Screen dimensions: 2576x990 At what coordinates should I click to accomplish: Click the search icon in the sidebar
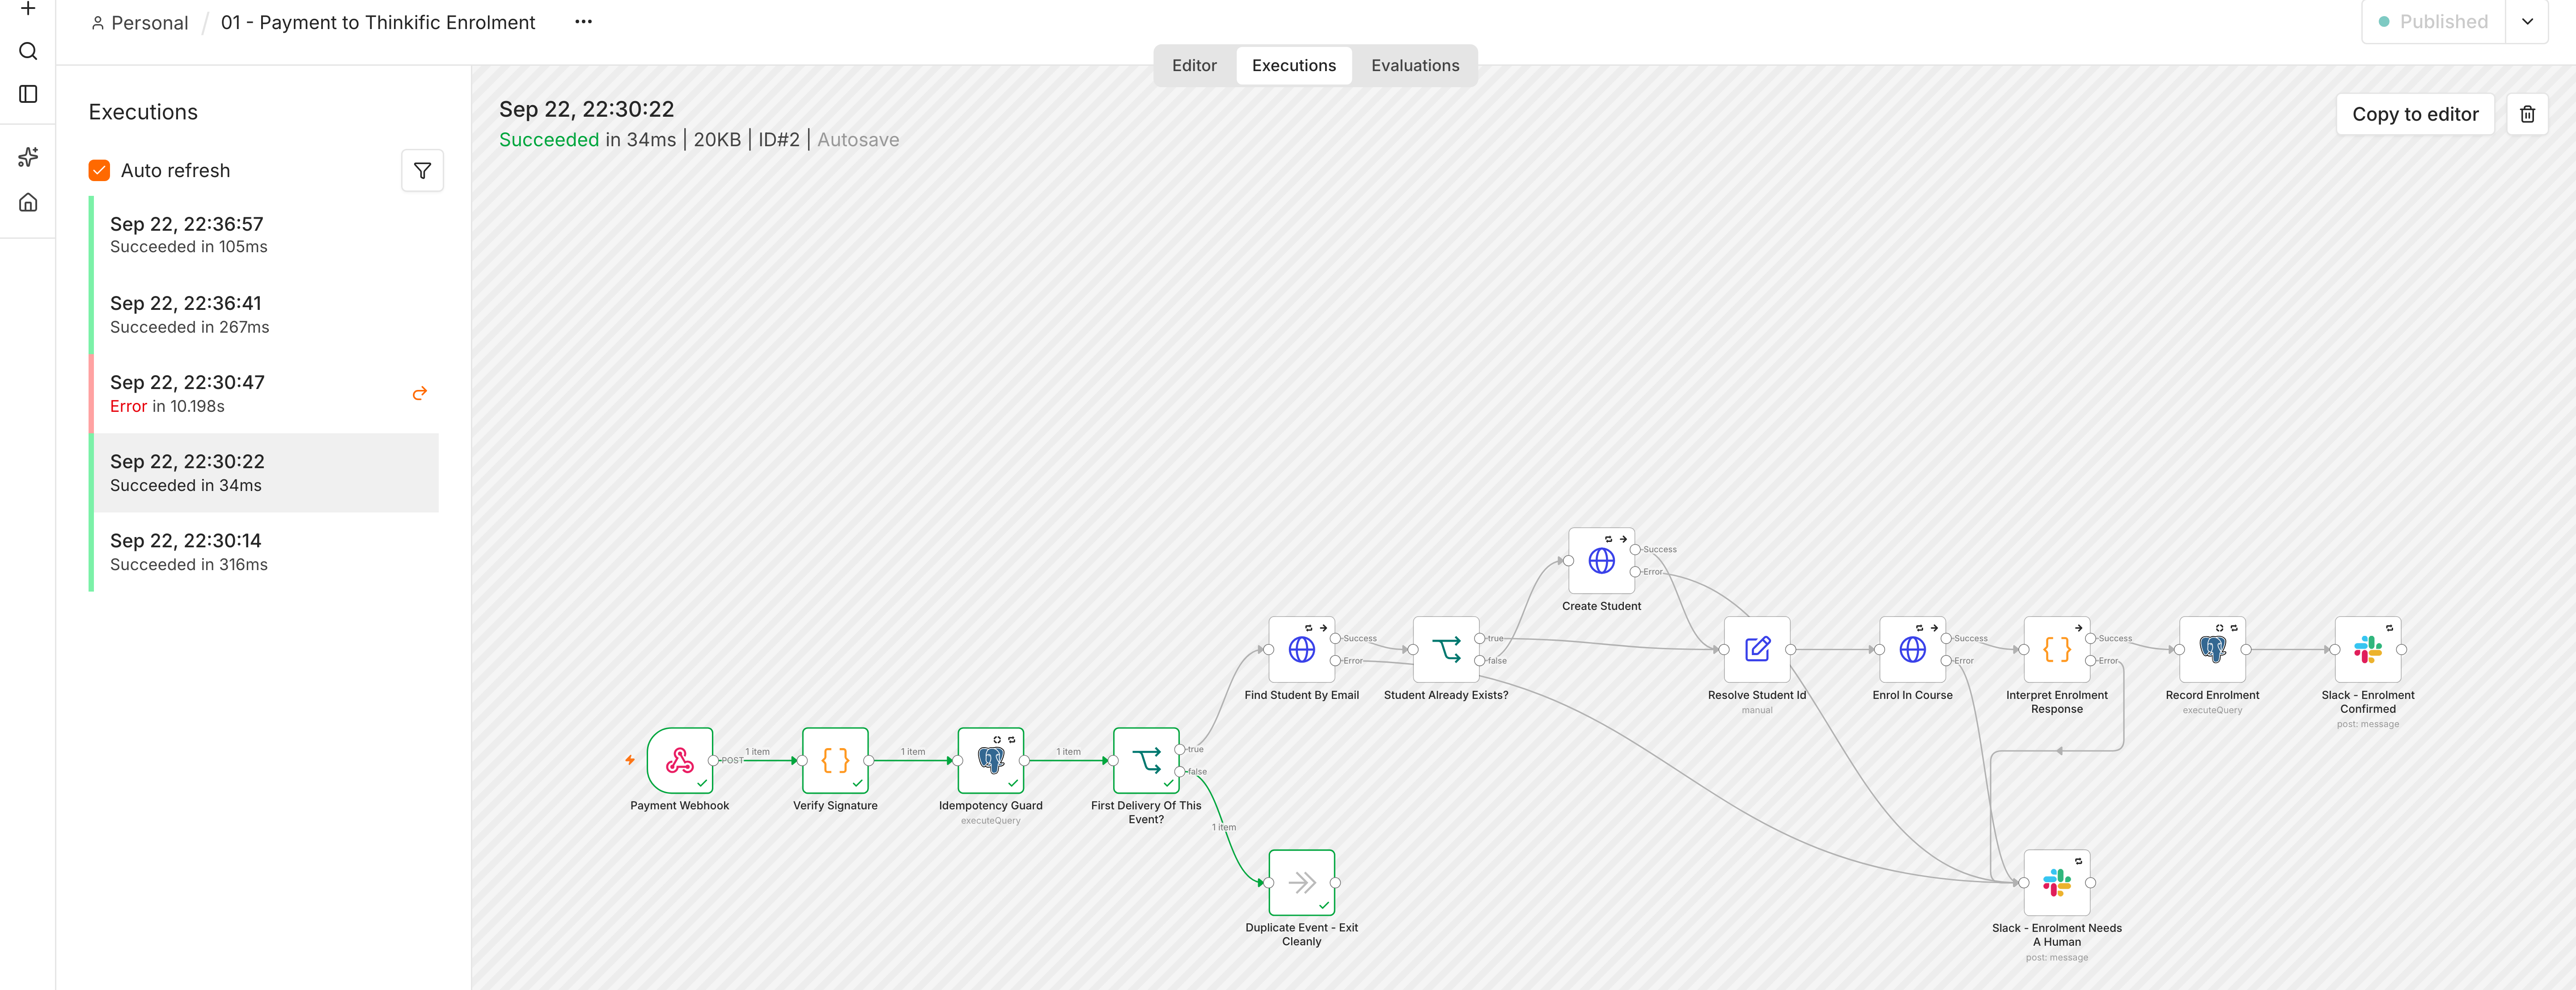pyautogui.click(x=28, y=51)
